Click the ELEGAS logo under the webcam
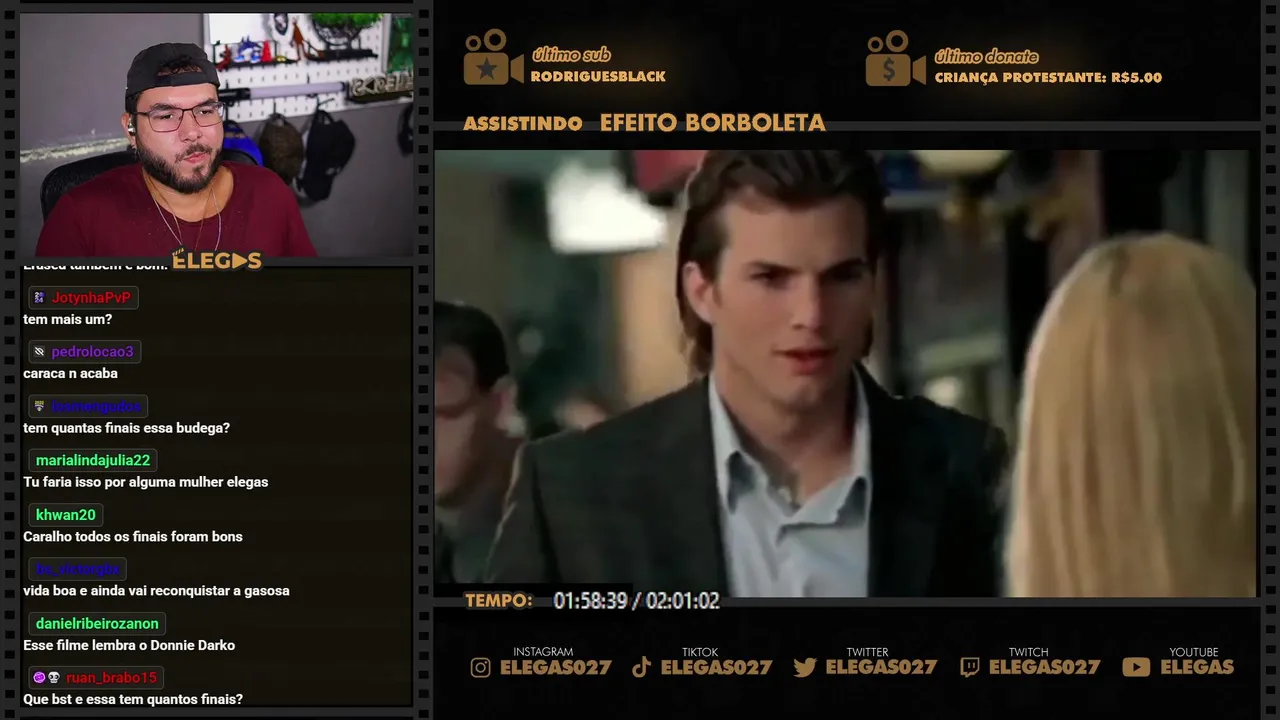 coord(217,261)
